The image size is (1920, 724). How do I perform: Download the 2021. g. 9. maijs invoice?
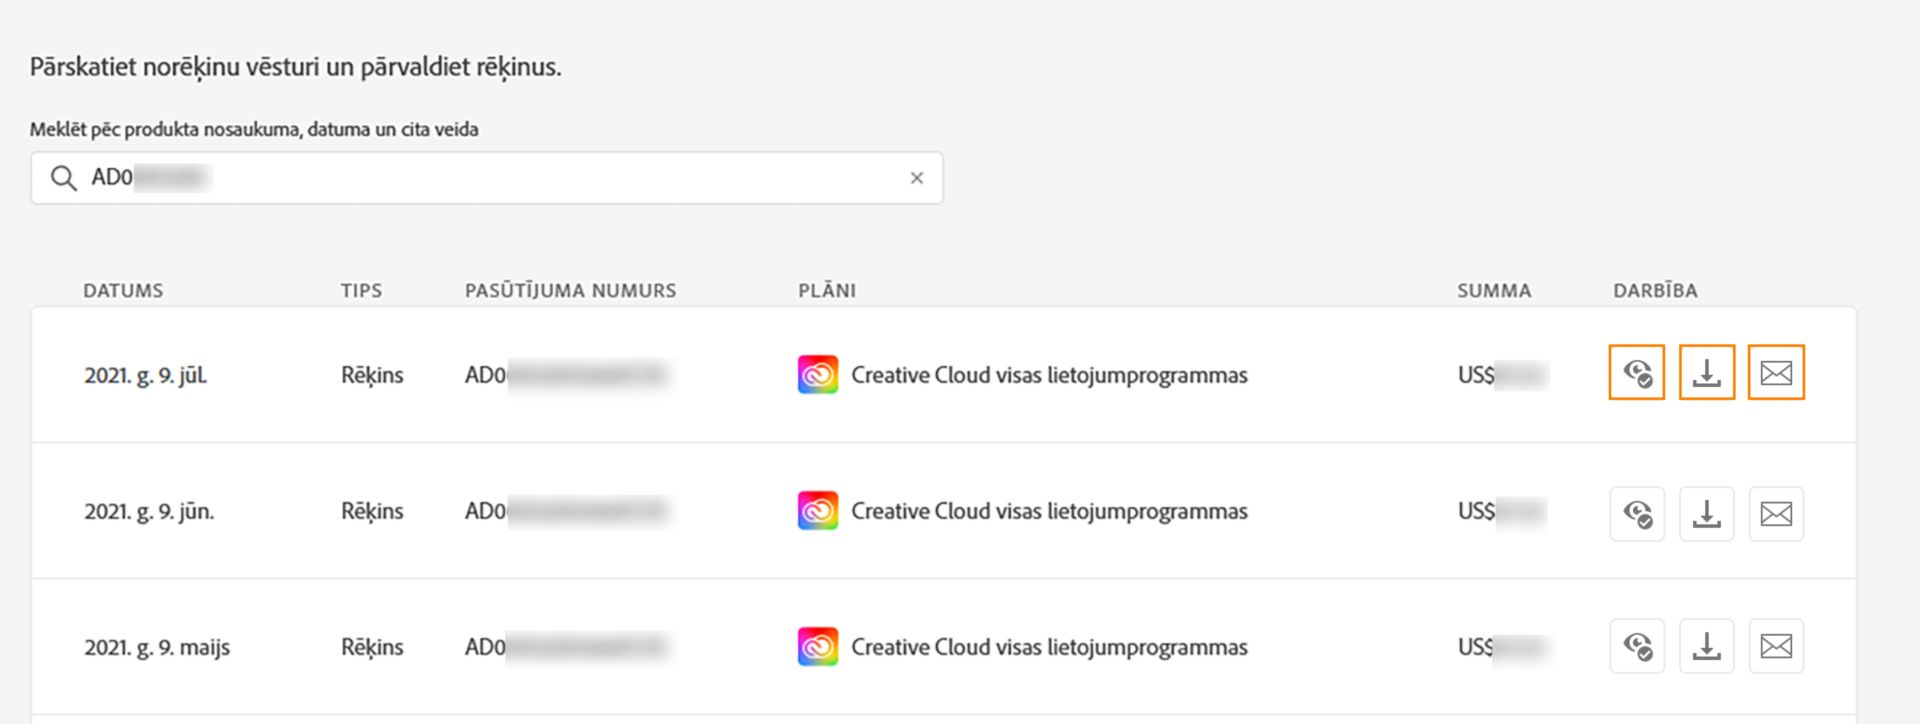click(1706, 646)
